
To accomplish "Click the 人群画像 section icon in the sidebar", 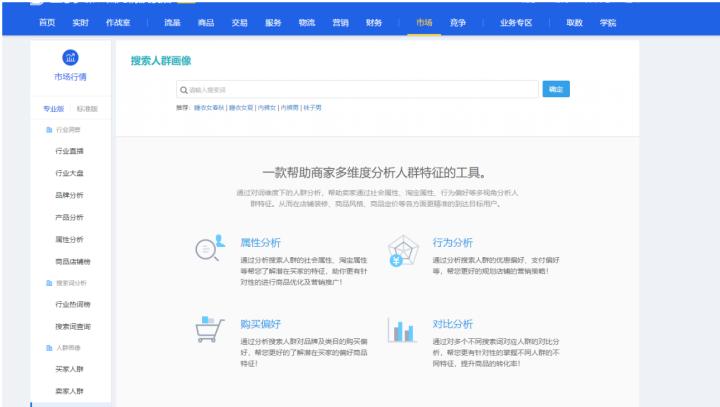I will pos(49,348).
